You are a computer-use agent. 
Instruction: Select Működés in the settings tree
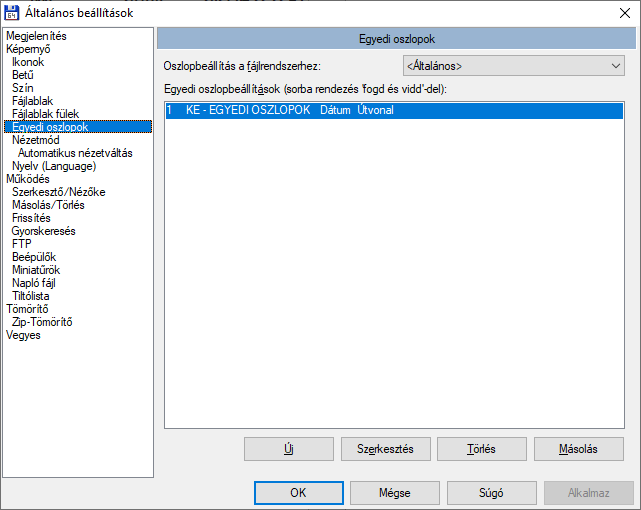point(28,179)
